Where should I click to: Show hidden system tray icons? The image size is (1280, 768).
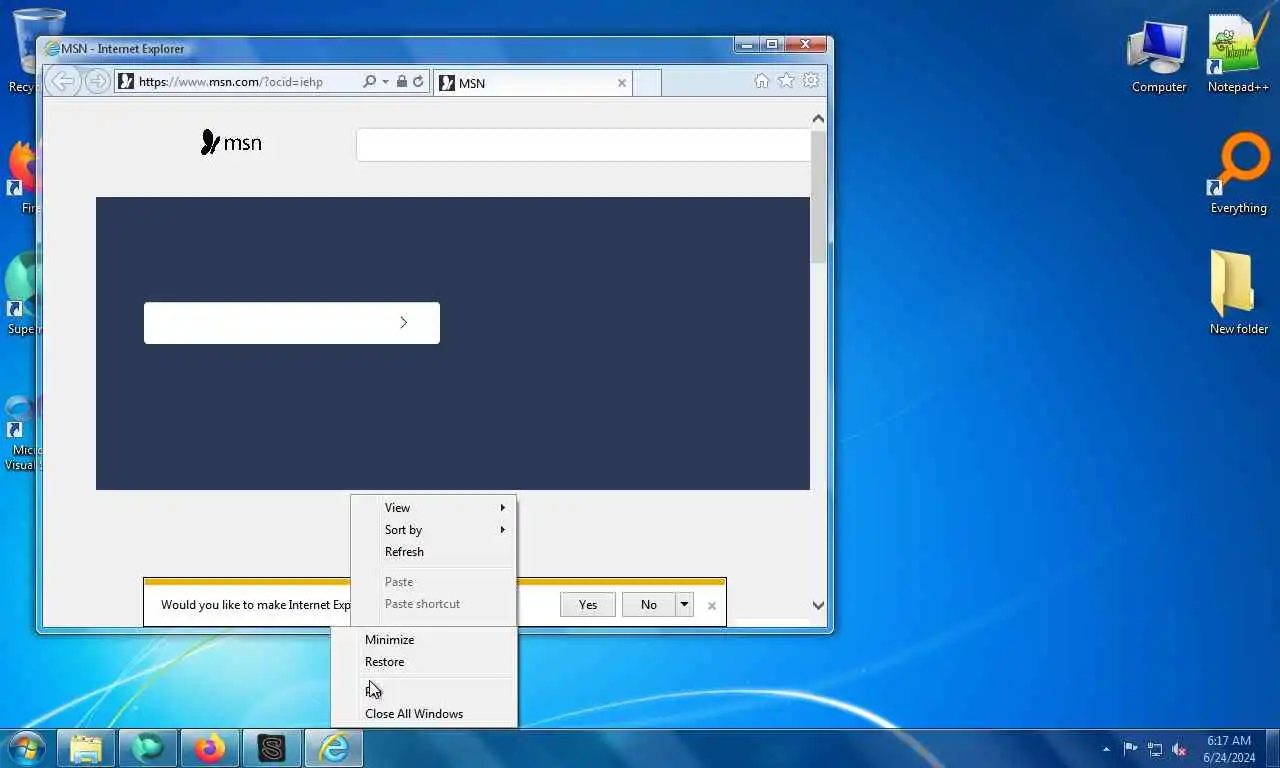click(x=1106, y=749)
